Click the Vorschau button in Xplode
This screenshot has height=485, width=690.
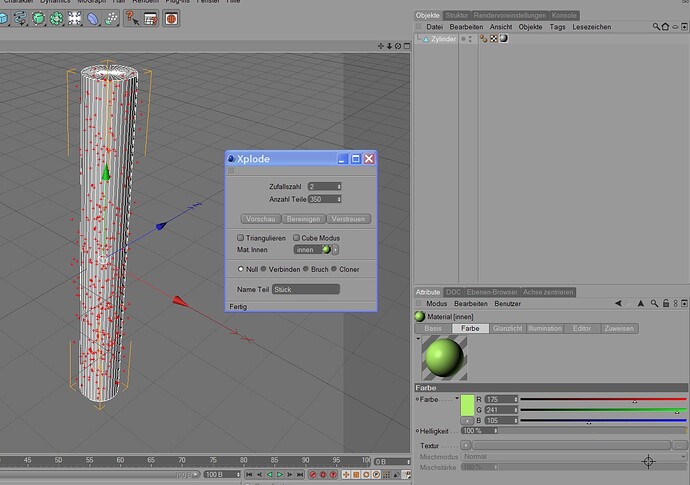coord(261,219)
